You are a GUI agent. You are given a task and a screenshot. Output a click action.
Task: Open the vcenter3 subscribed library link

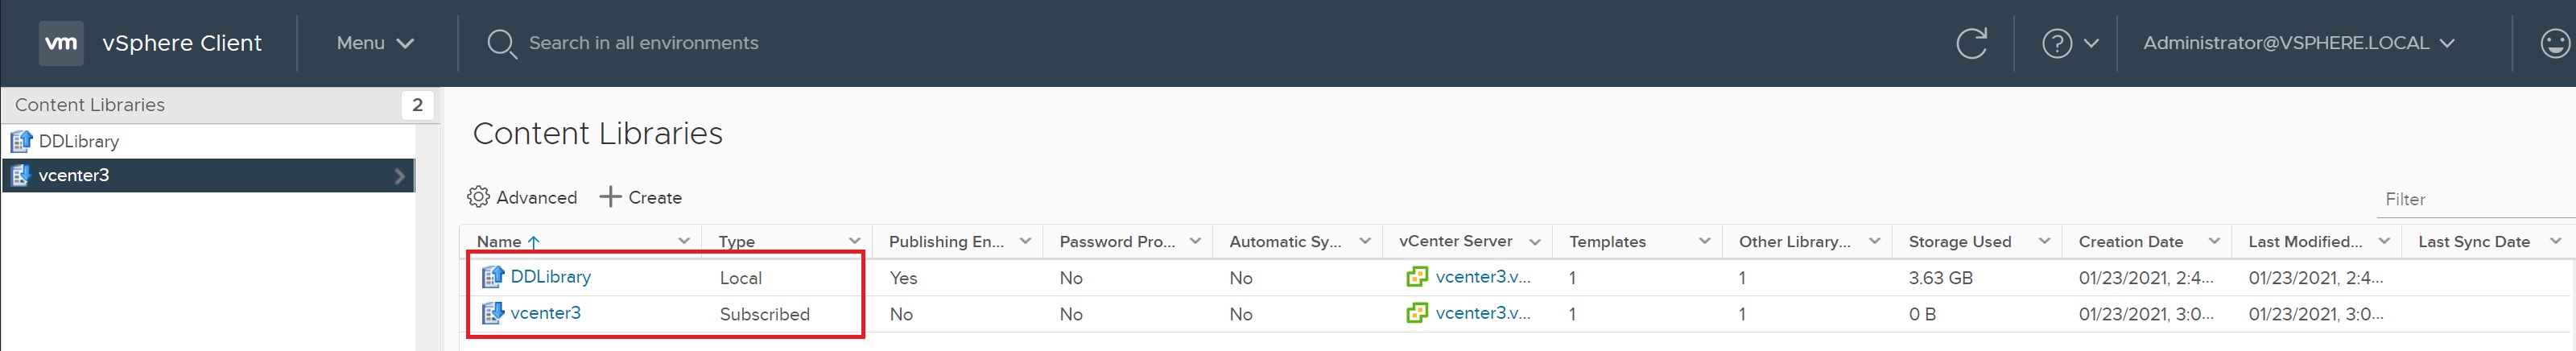(x=545, y=313)
